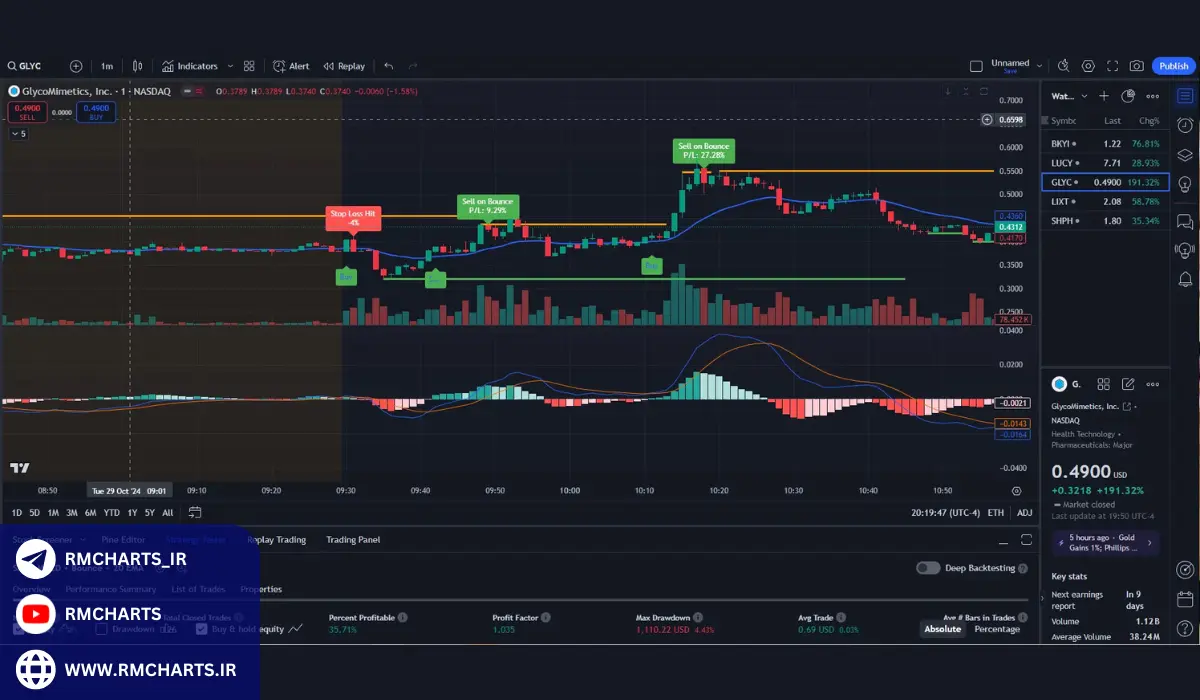The image size is (1200, 700).
Task: Expand the collapsed indicator legend showing 5
Action: coord(19,133)
